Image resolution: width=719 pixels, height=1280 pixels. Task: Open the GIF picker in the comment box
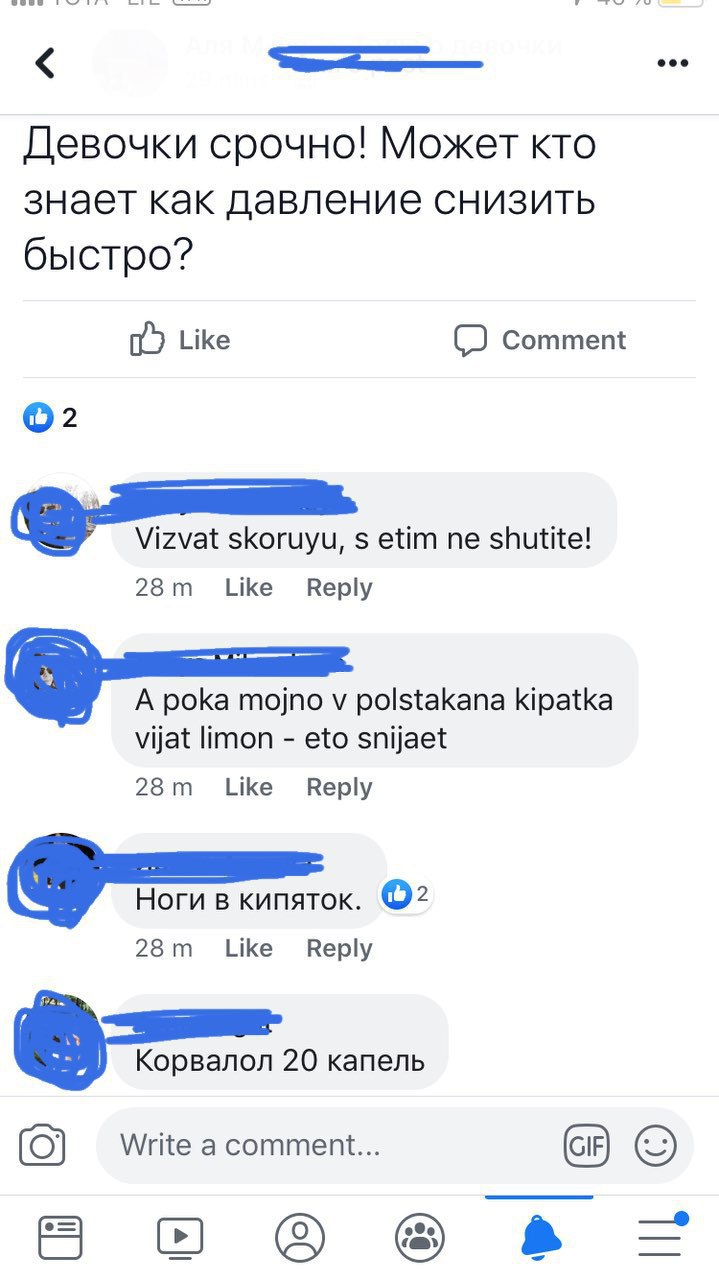tap(587, 1146)
